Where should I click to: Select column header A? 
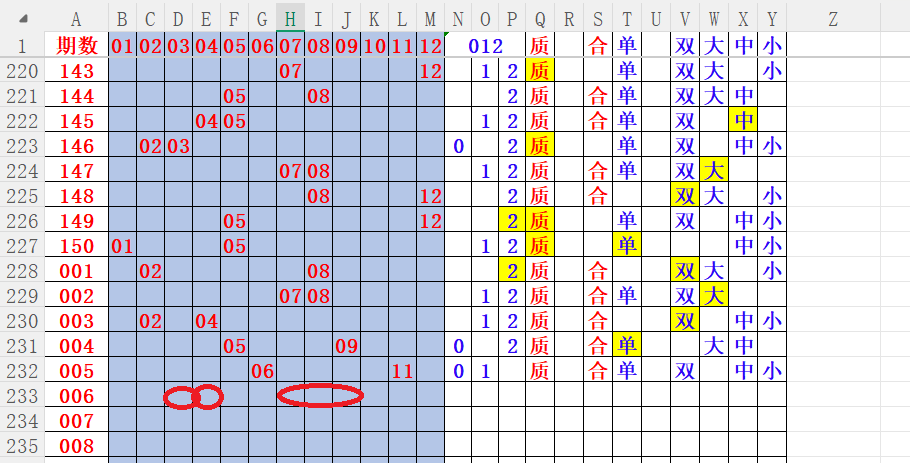76,19
